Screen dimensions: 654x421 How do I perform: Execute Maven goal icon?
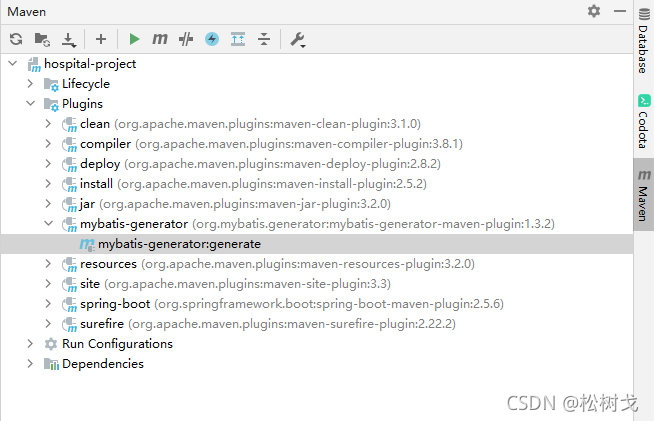tap(160, 39)
